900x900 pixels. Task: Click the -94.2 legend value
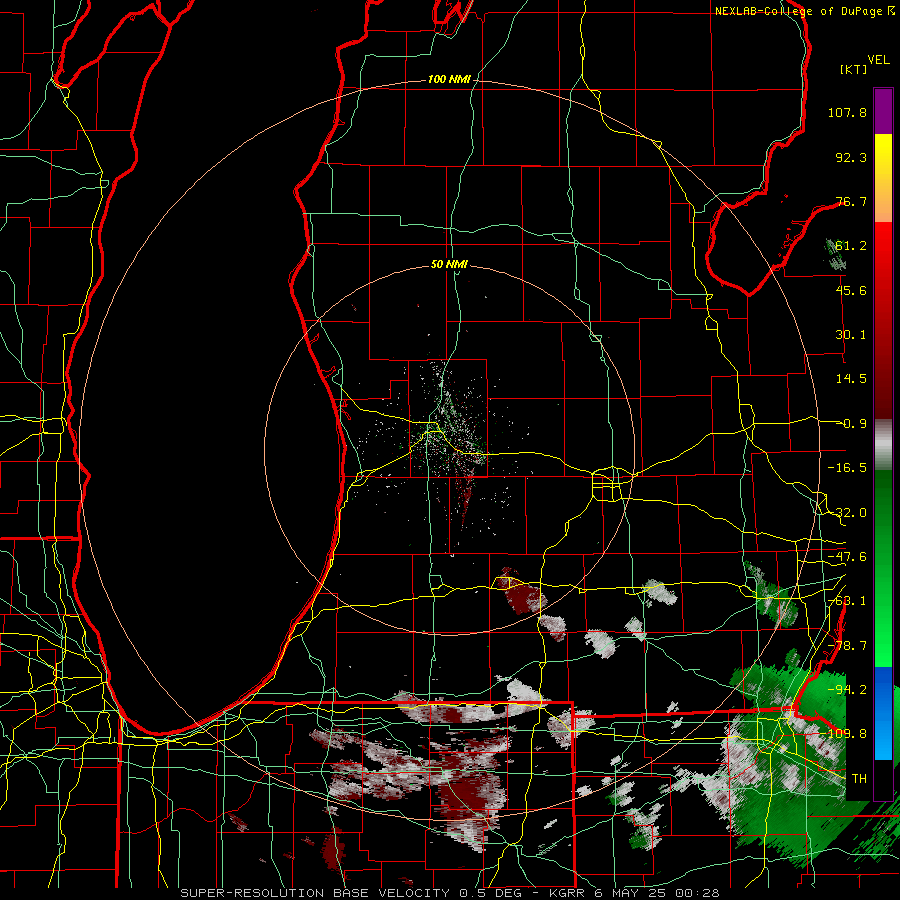pos(847,689)
